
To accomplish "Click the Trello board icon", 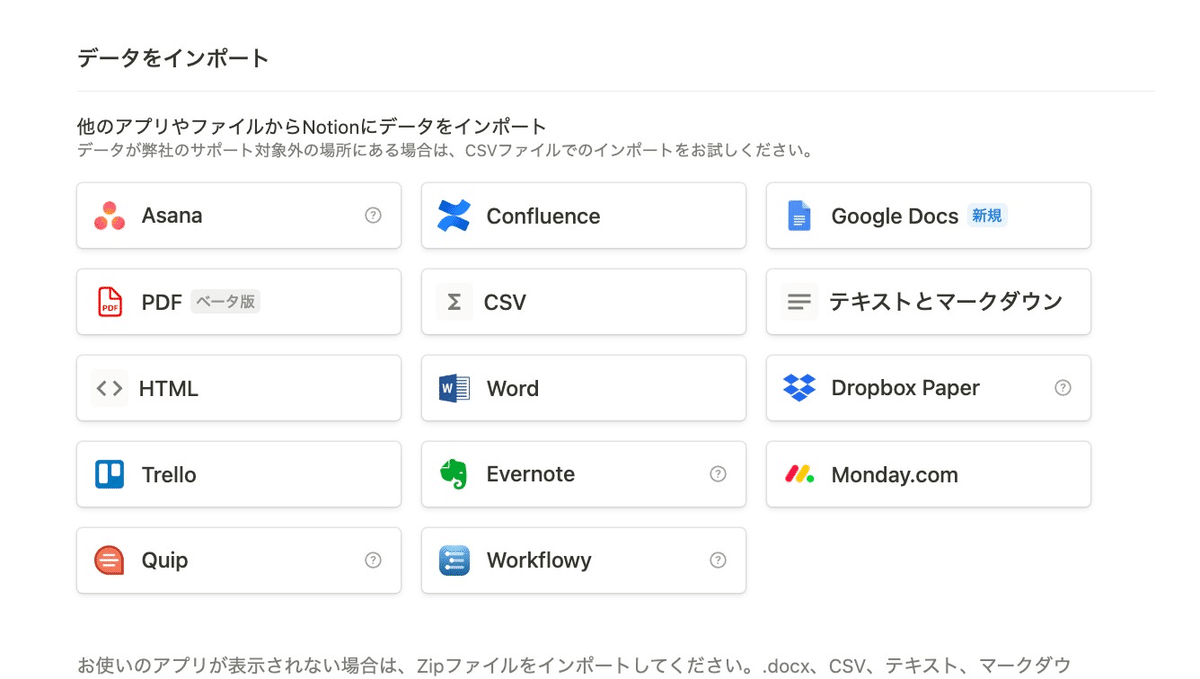I will pyautogui.click(x=109, y=474).
